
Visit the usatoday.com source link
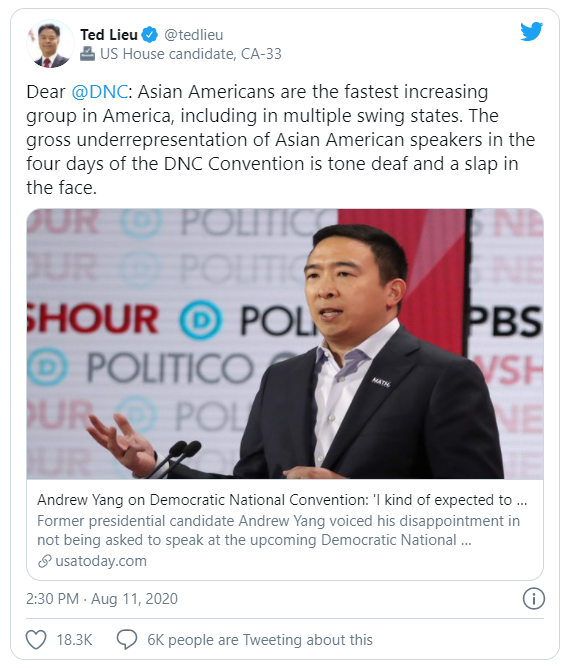point(101,561)
